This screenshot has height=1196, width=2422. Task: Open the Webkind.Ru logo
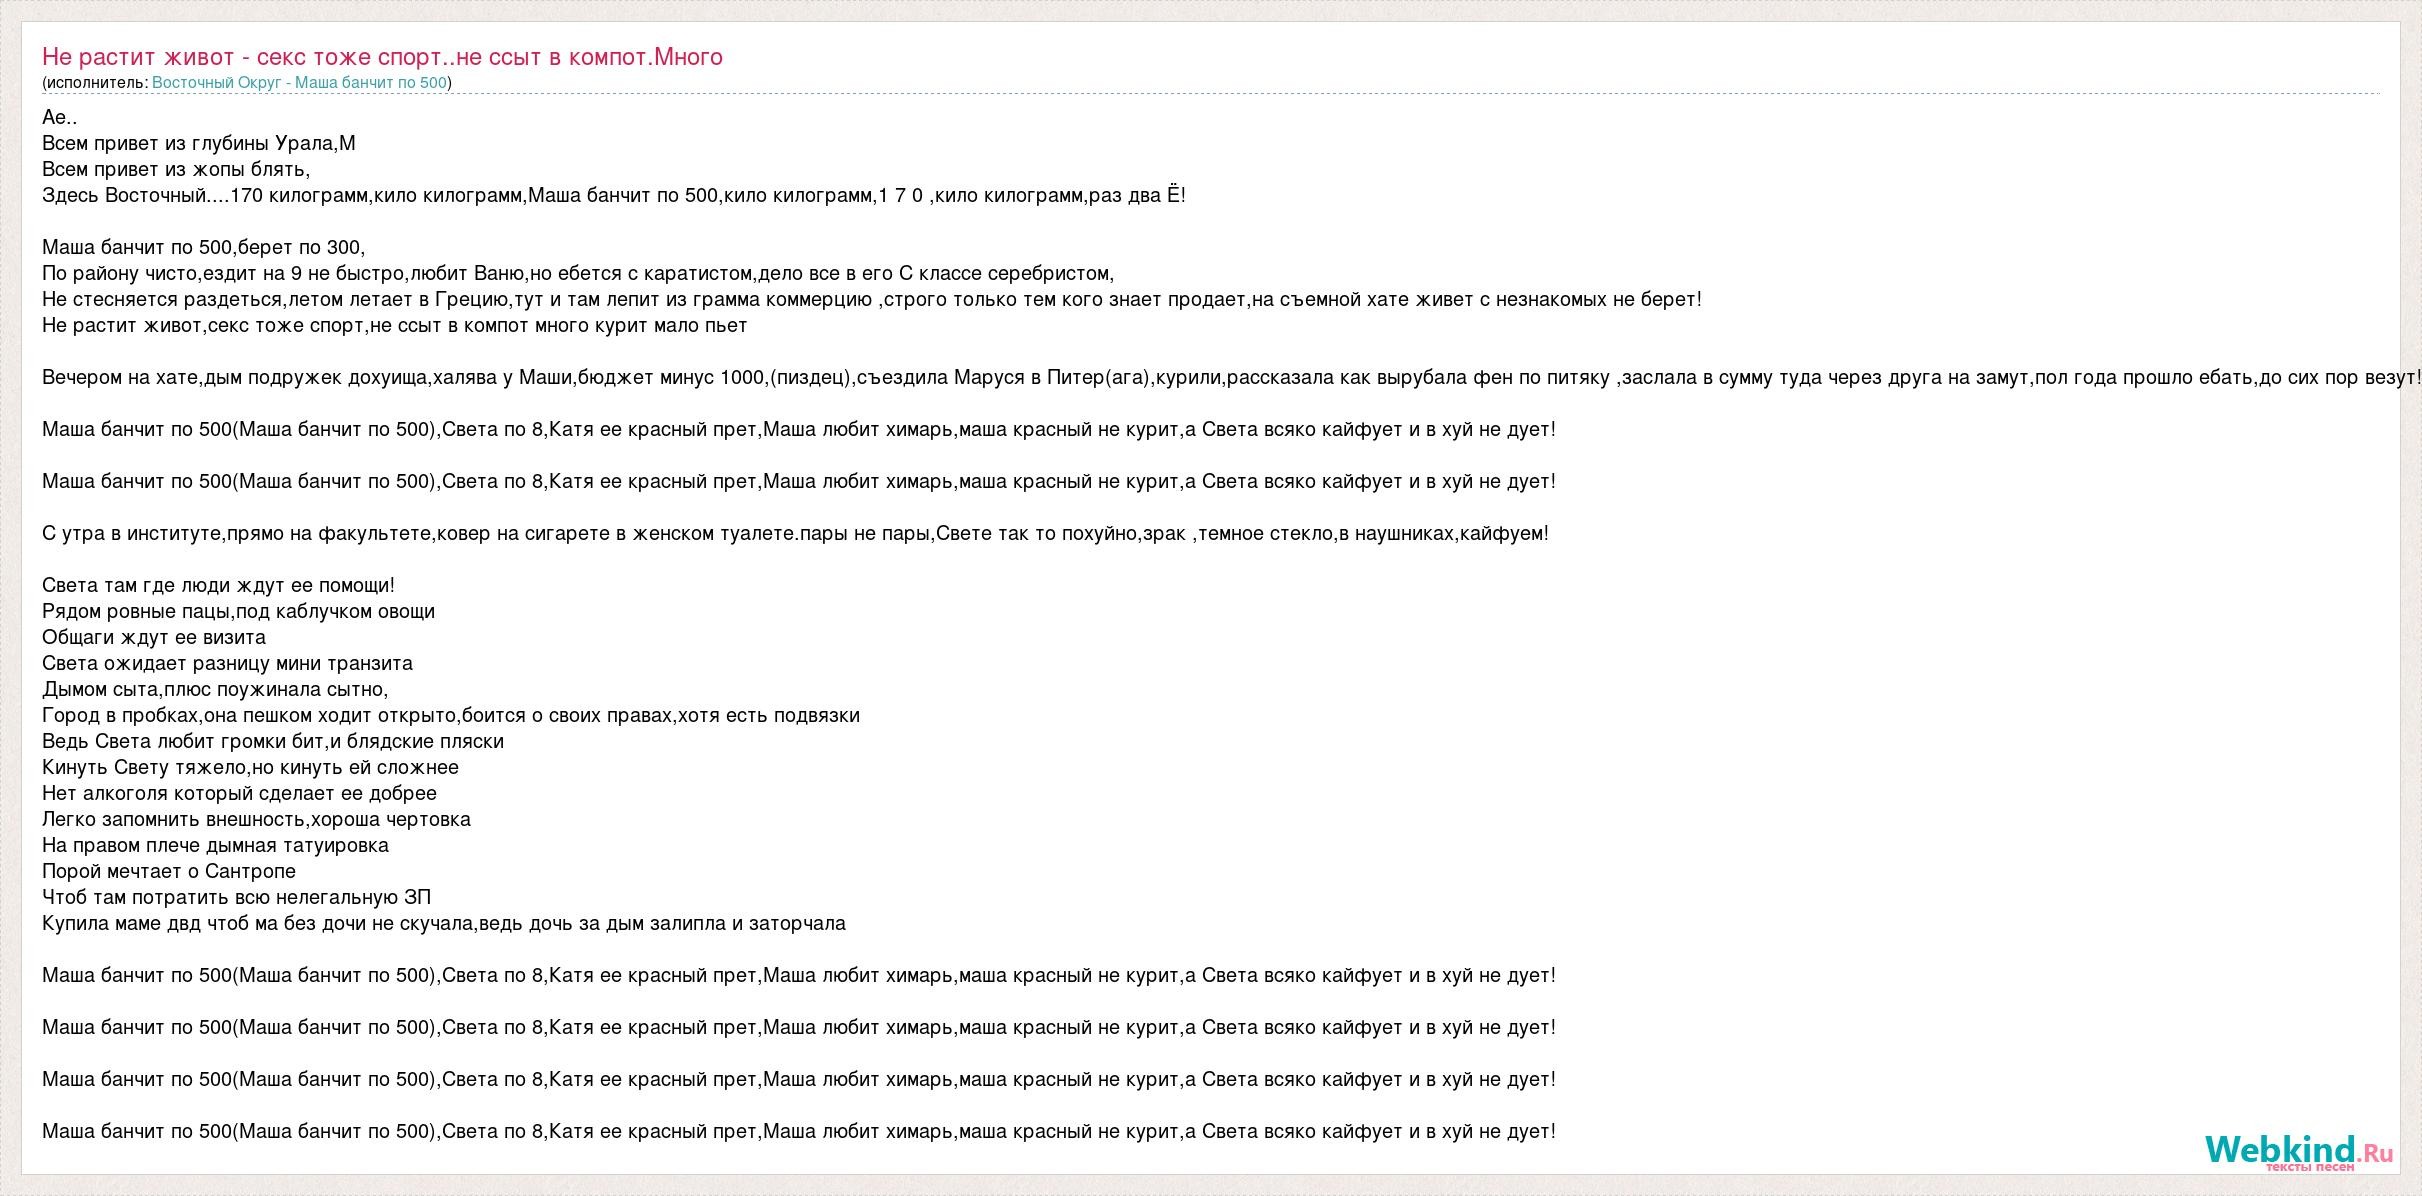pos(2299,1153)
